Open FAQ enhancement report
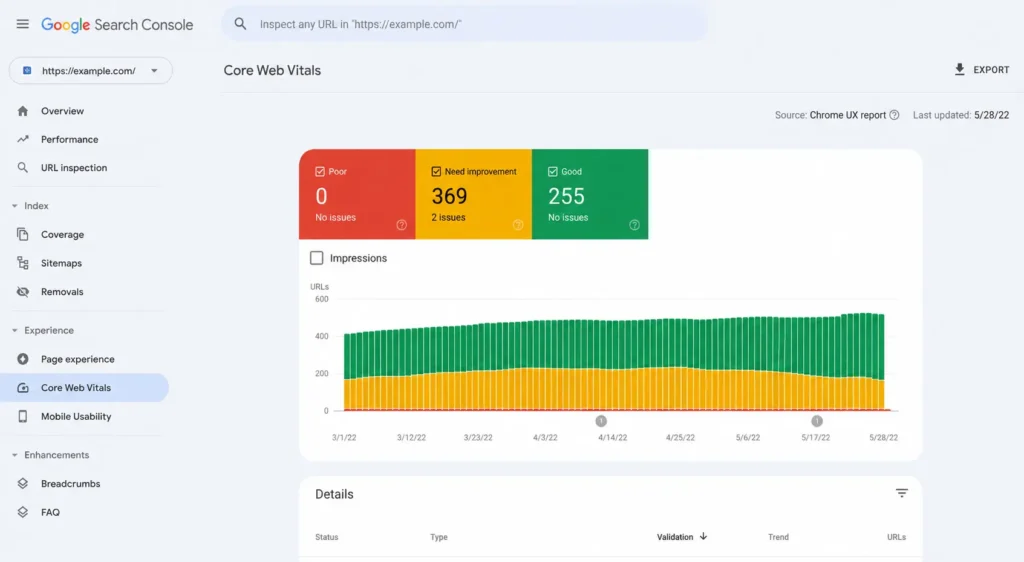The width and height of the screenshot is (1024, 562). 85,512
